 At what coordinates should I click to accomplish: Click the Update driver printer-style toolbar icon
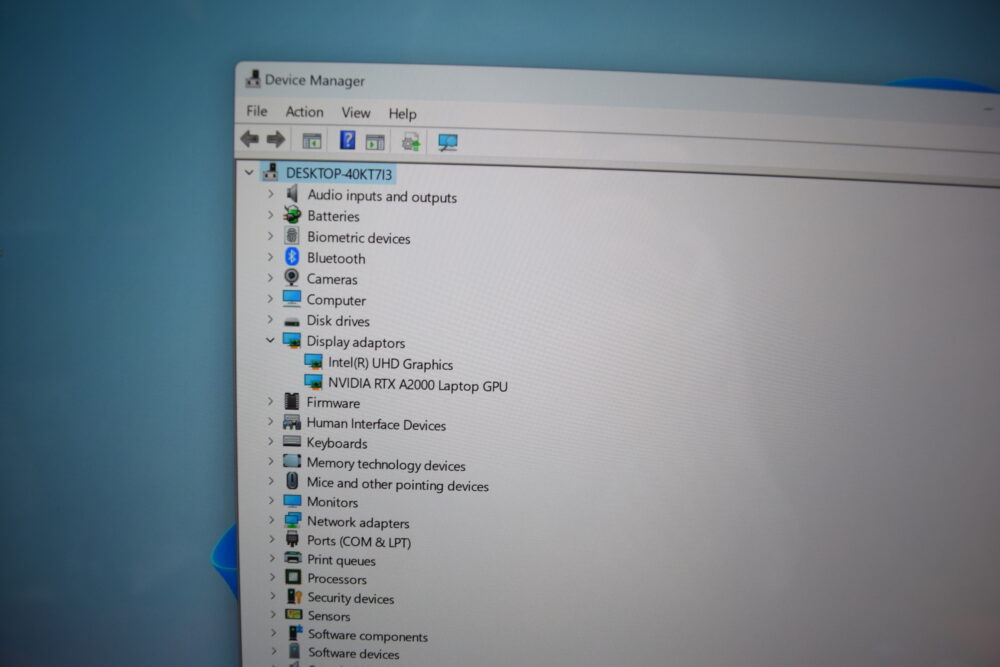click(411, 142)
